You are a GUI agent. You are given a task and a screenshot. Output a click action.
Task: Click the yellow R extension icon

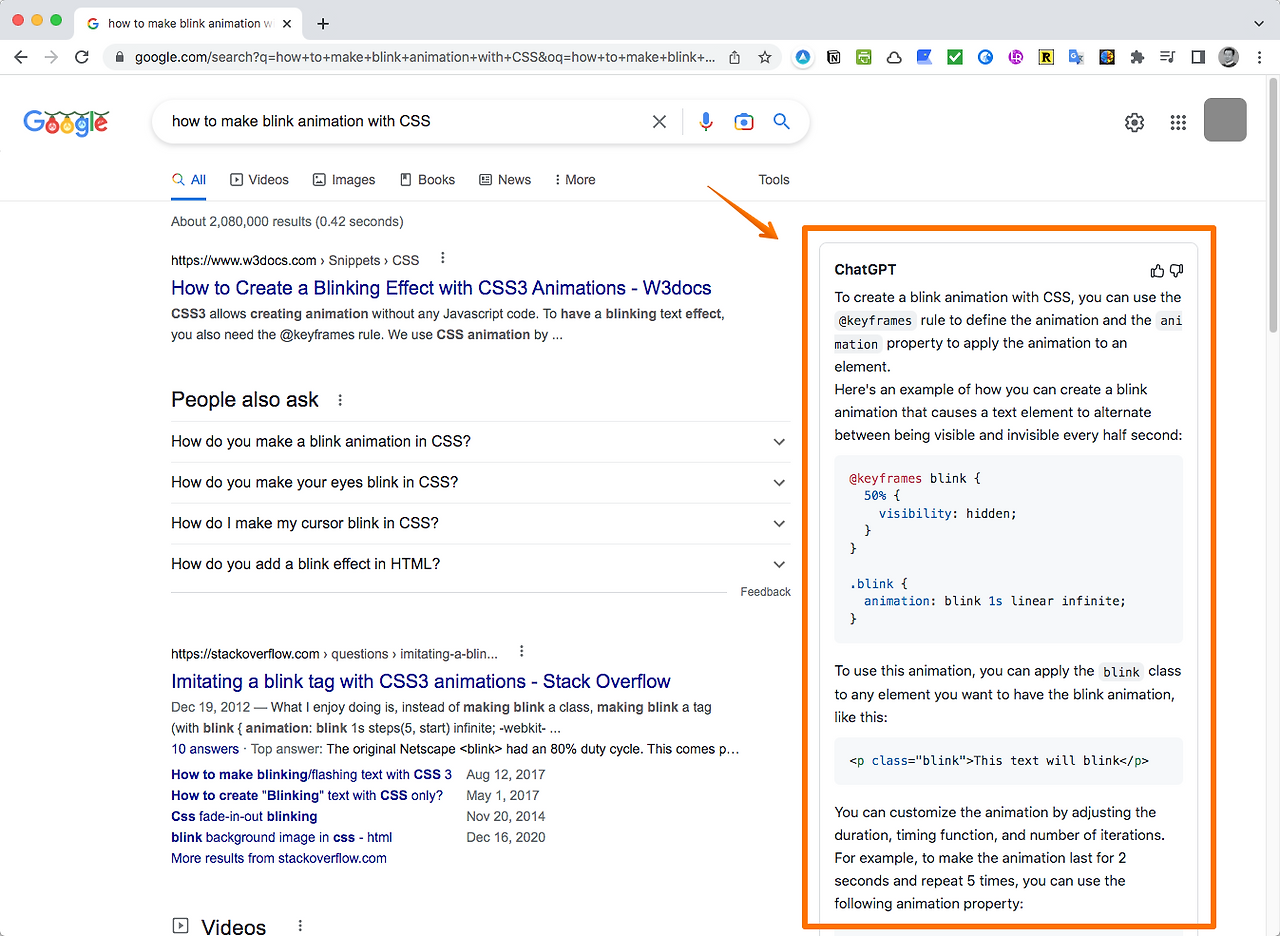coord(1046,57)
